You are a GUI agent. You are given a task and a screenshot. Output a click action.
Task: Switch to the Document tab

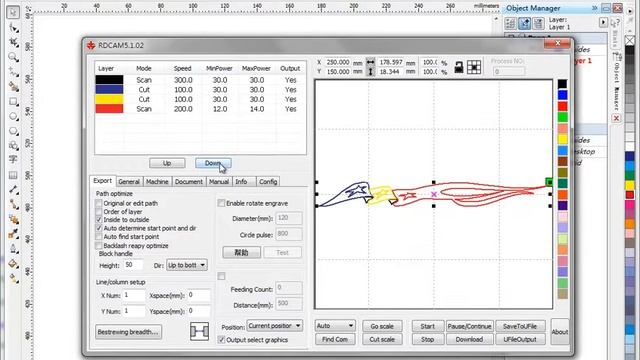click(x=189, y=182)
